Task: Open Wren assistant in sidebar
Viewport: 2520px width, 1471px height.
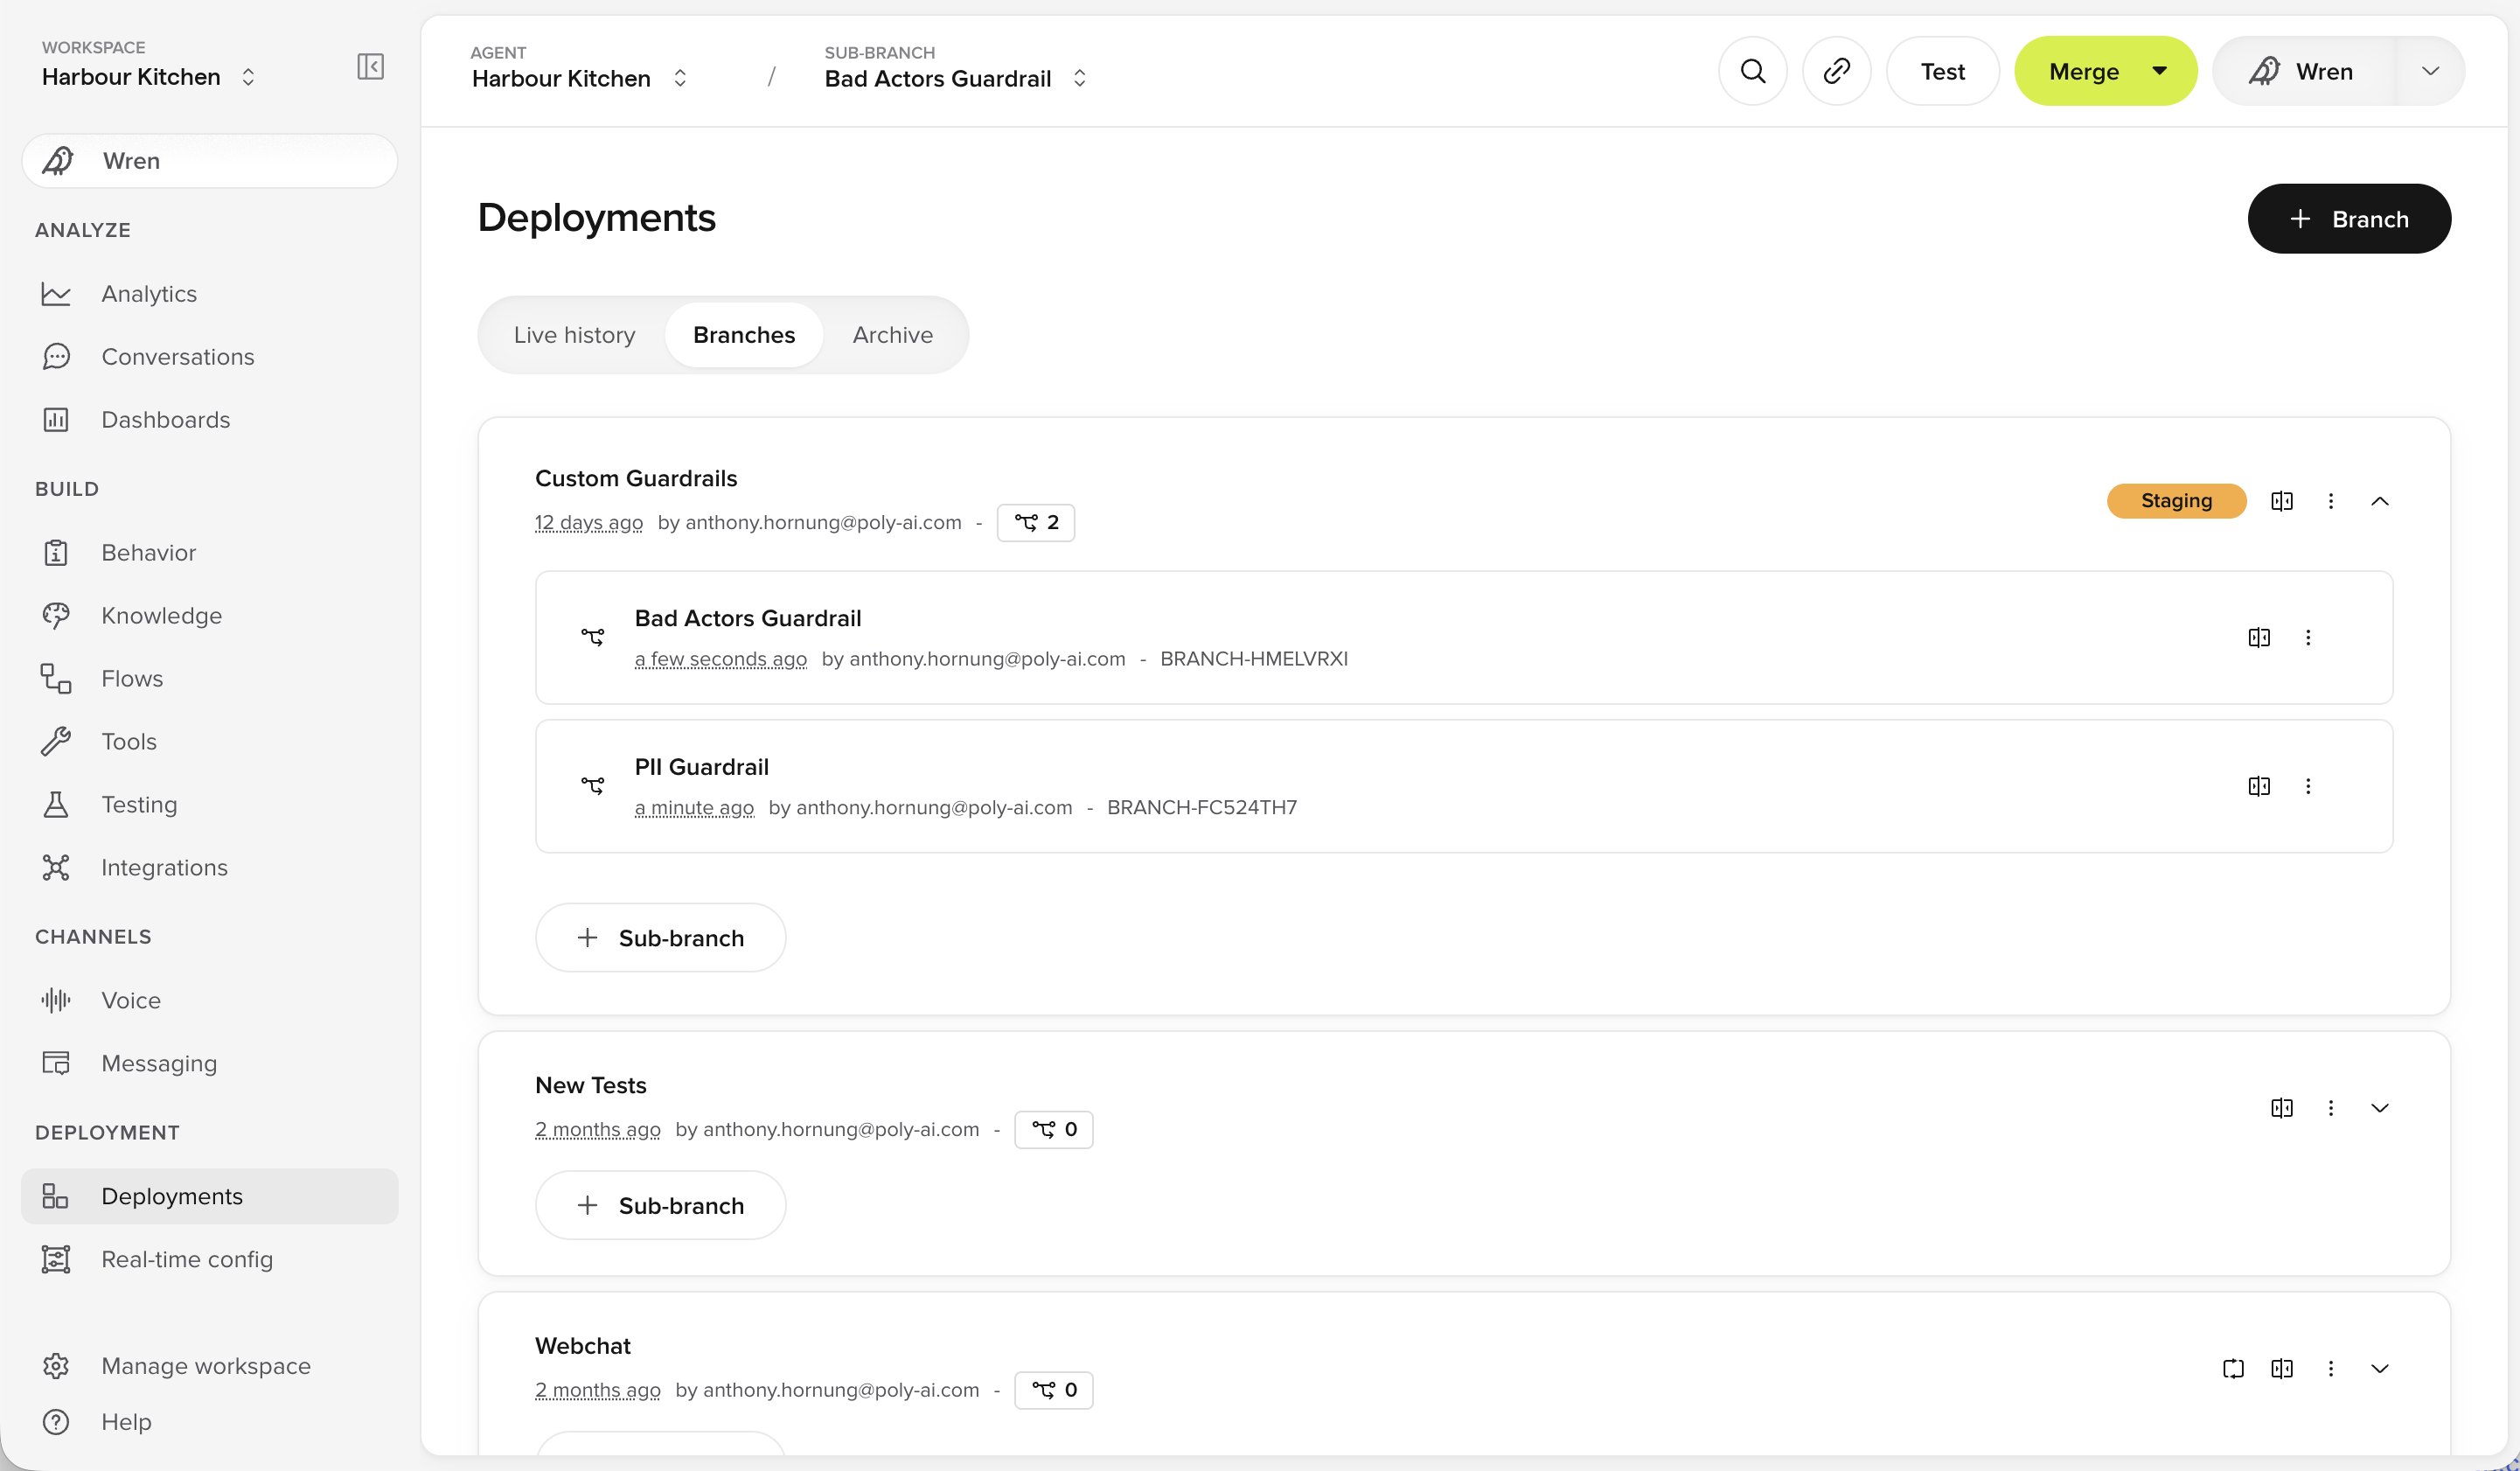Action: (x=210, y=161)
